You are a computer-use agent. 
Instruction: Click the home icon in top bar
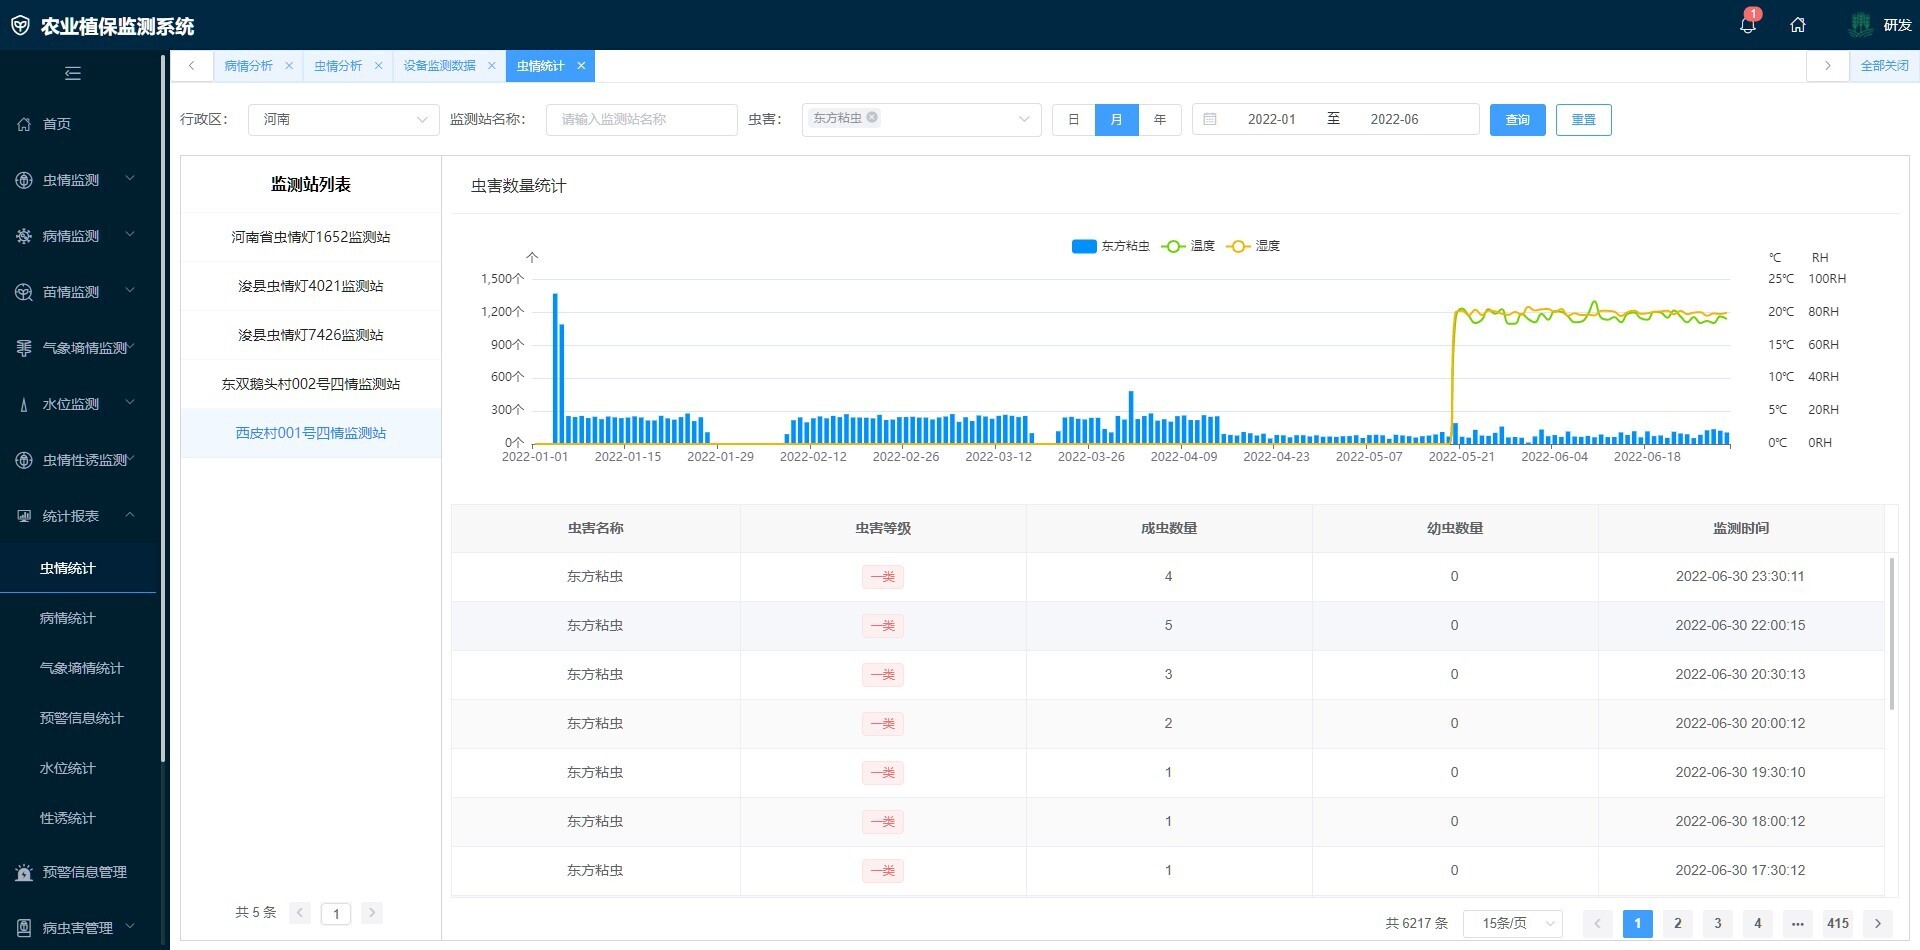click(1797, 25)
